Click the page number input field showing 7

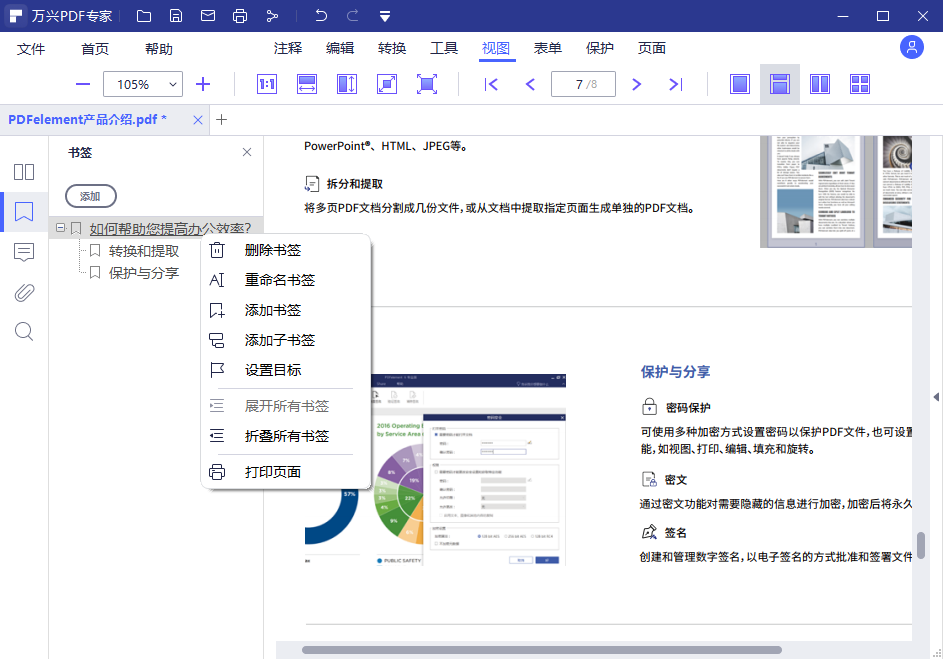[583, 84]
